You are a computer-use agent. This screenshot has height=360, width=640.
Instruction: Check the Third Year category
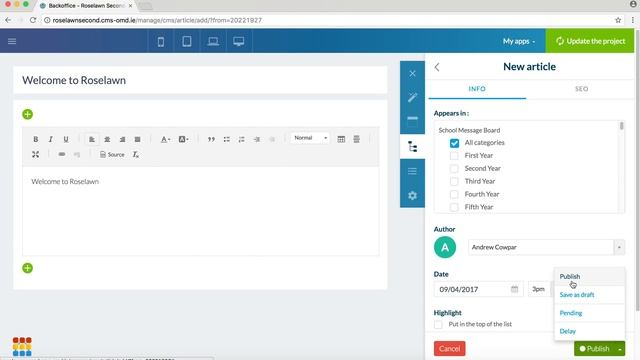pos(454,181)
